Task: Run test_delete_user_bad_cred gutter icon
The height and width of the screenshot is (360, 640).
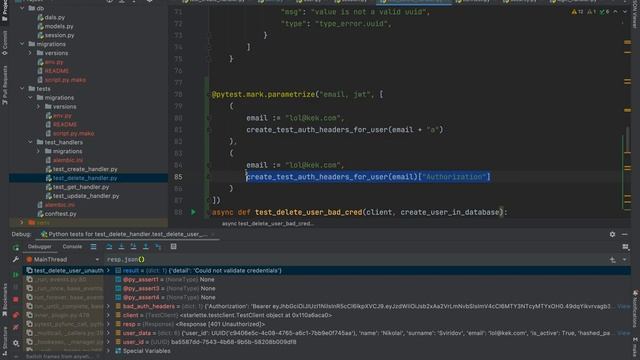Action: pyautogui.click(x=193, y=212)
